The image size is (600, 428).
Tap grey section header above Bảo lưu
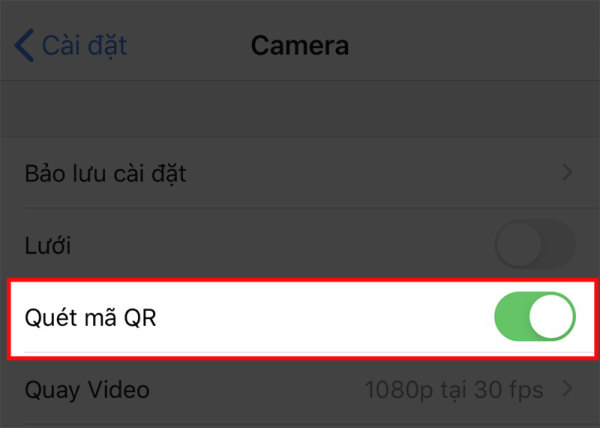[300, 110]
